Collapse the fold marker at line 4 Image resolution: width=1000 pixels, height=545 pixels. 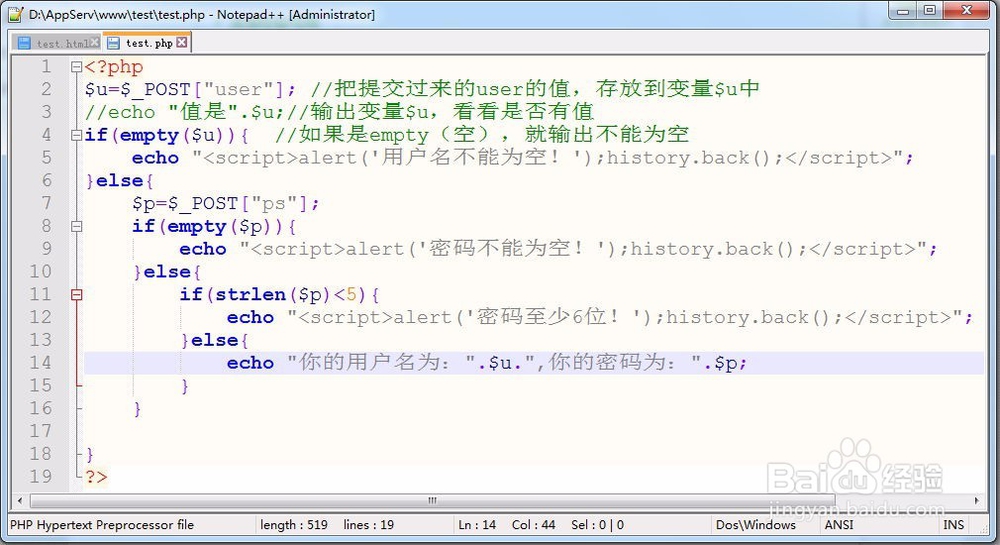pyautogui.click(x=77, y=135)
